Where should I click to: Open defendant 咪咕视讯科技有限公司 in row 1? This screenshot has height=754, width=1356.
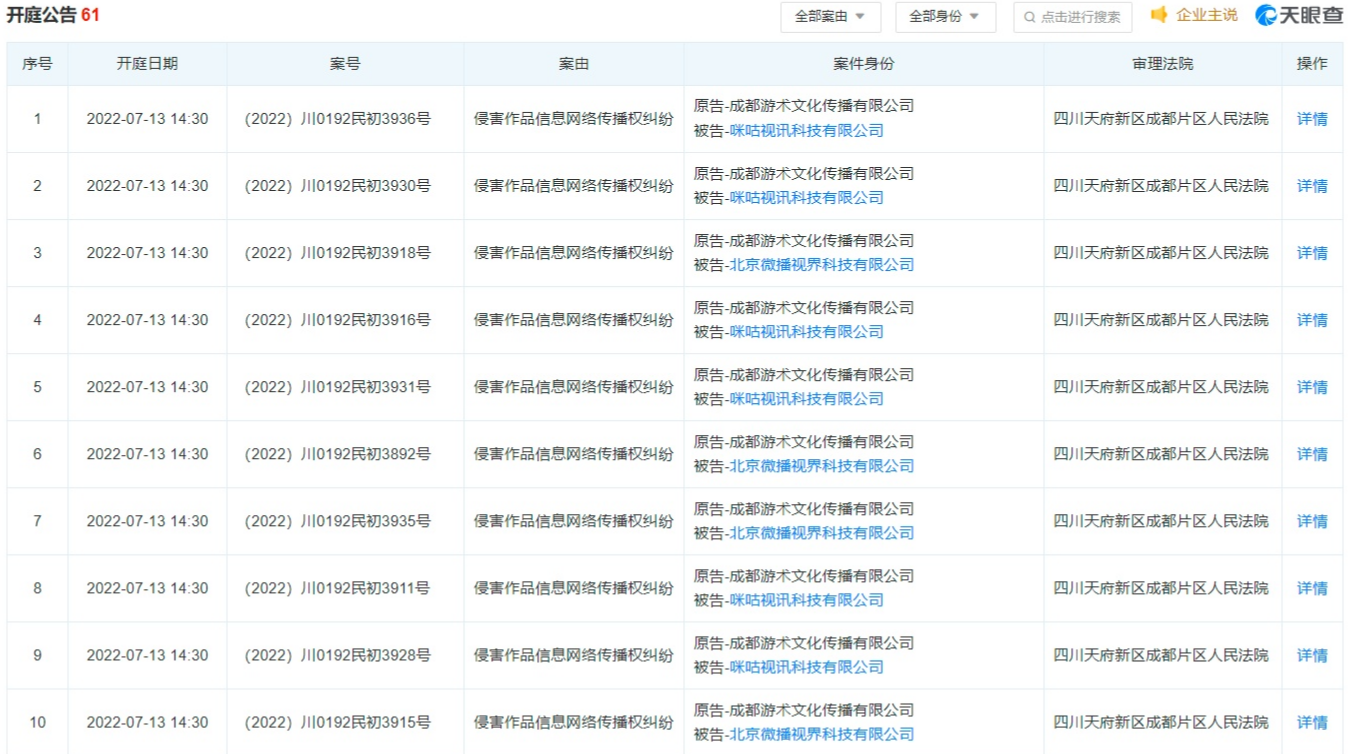[x=806, y=131]
